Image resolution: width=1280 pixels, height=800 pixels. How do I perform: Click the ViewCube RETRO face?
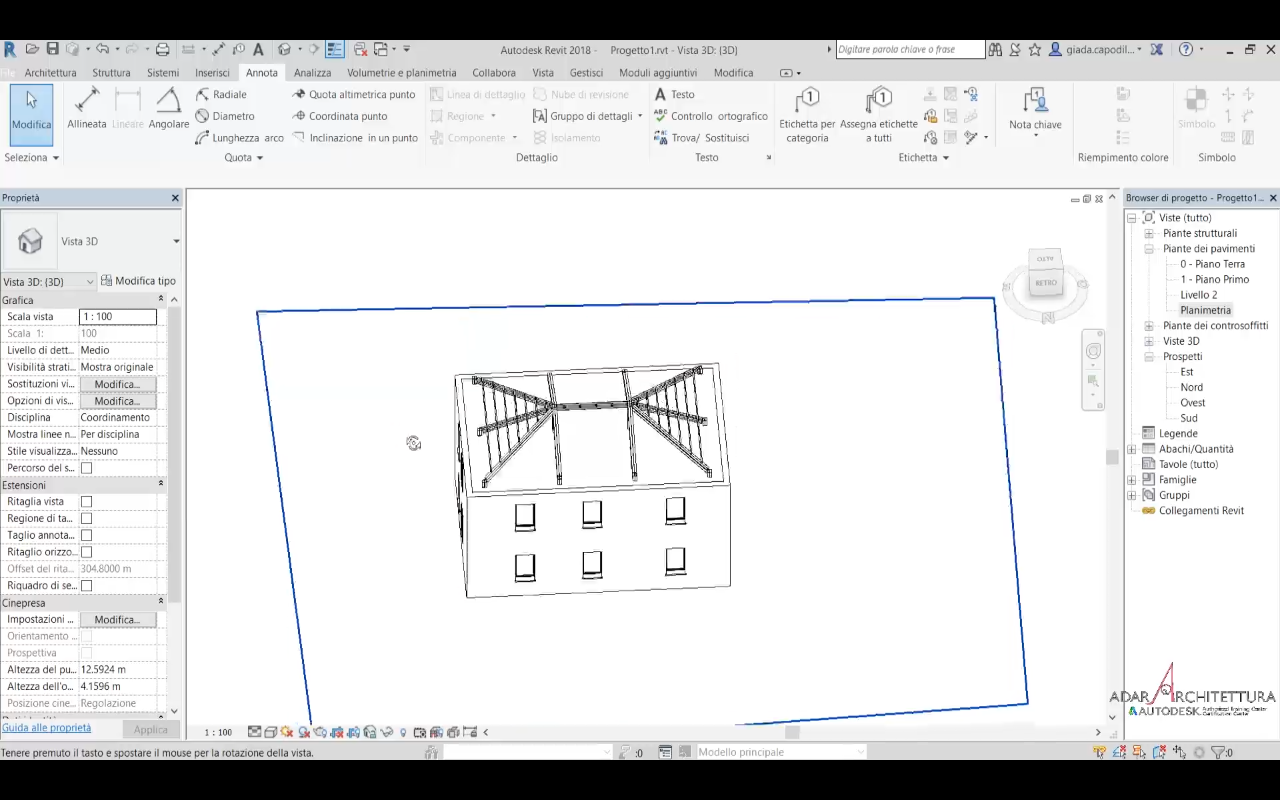click(1046, 283)
